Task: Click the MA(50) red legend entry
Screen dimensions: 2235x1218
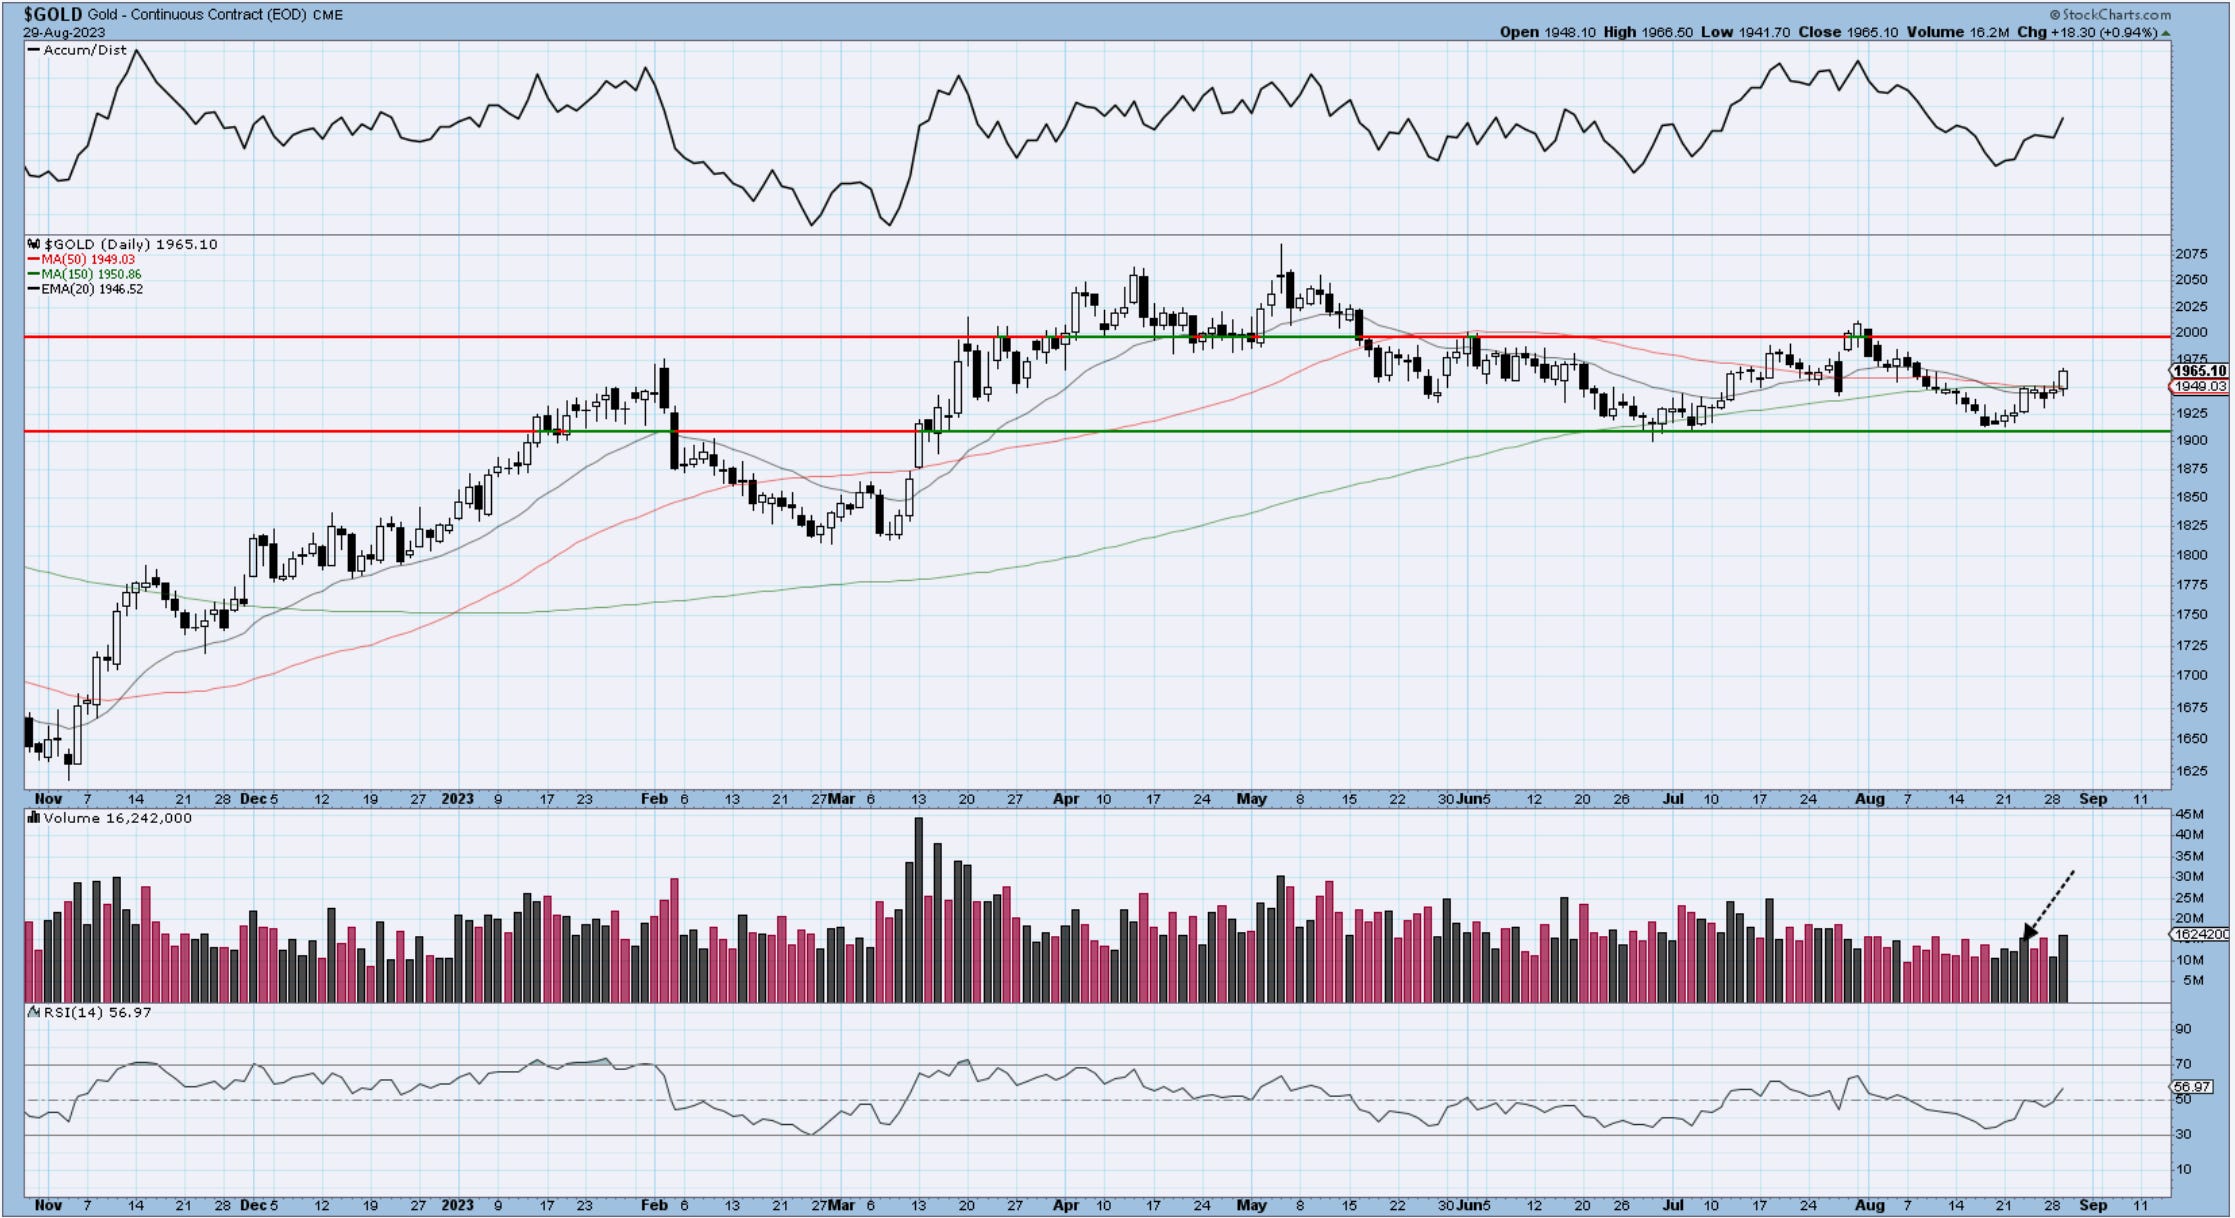Action: click(88, 259)
